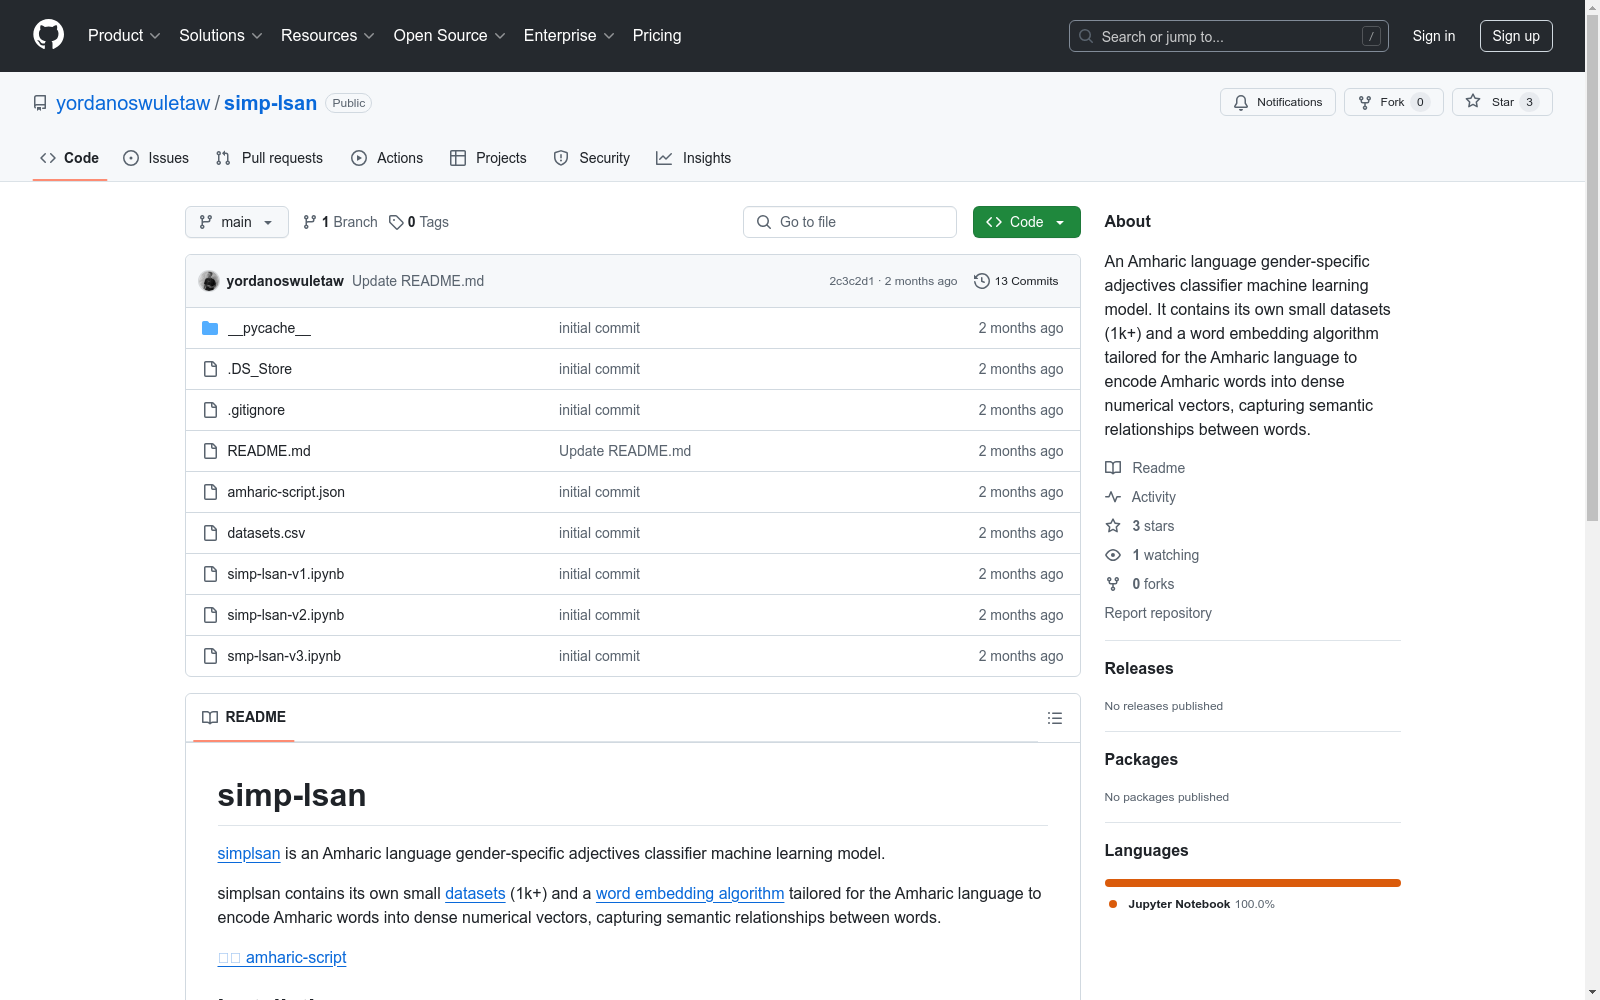Open the Code tab
1600x1000 pixels.
[x=70, y=158]
